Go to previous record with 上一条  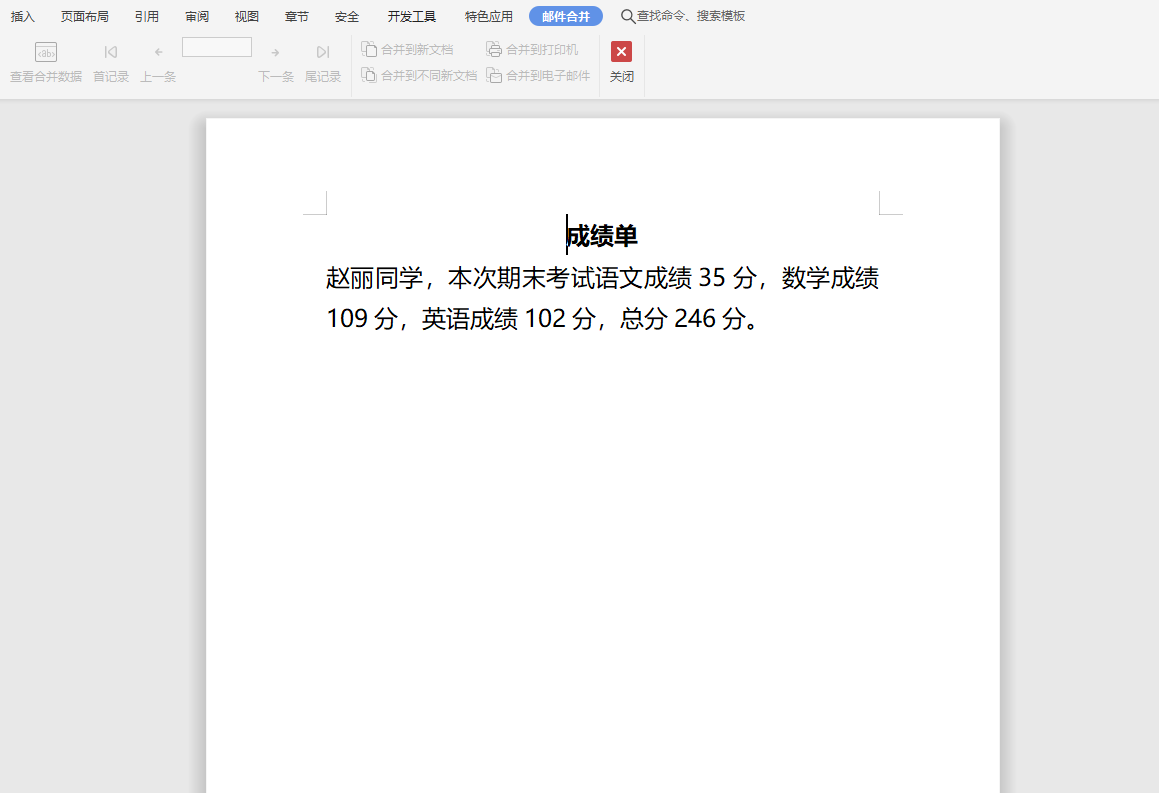pos(158,62)
